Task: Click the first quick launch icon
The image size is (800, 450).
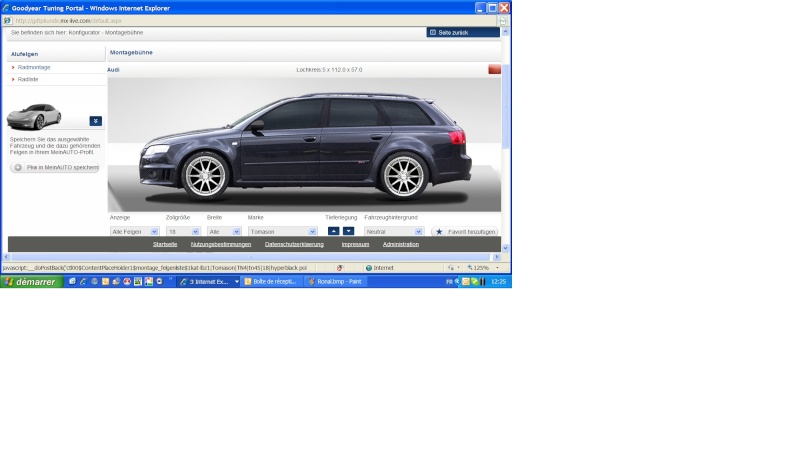Action: 72,282
